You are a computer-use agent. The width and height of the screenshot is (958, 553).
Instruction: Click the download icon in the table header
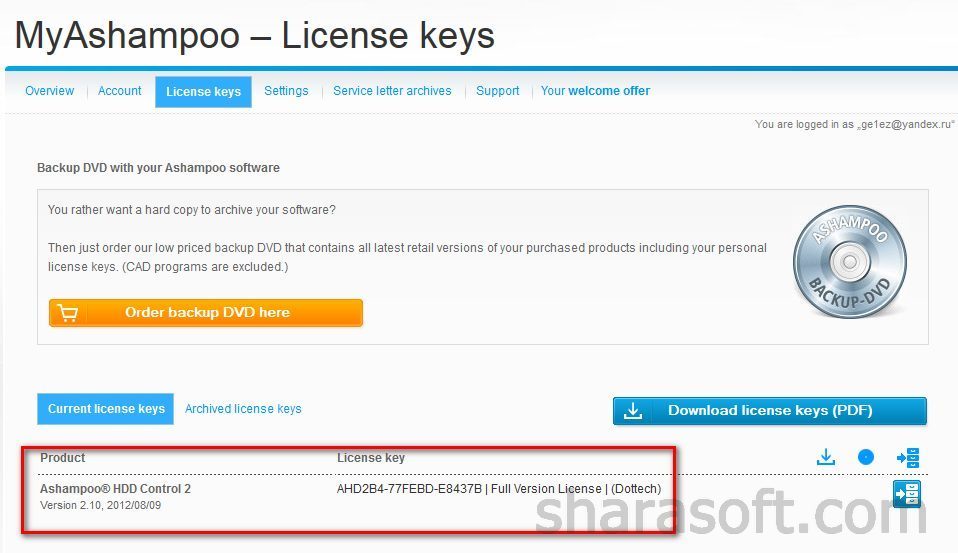(826, 457)
